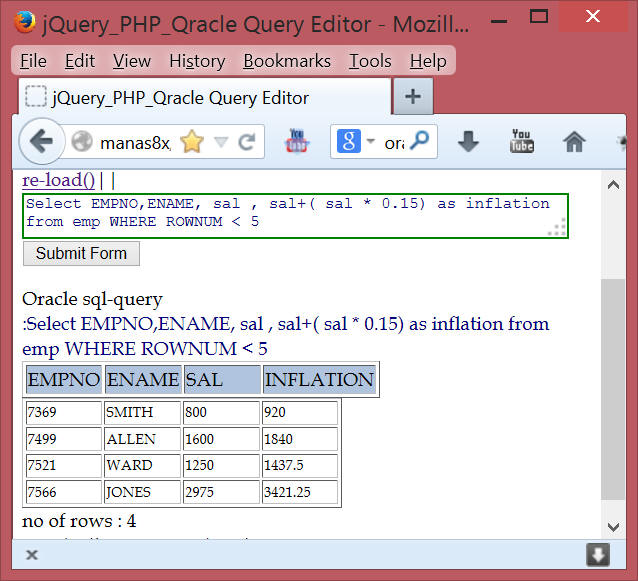Click the download arrow icon in bottom bar

(x=598, y=555)
